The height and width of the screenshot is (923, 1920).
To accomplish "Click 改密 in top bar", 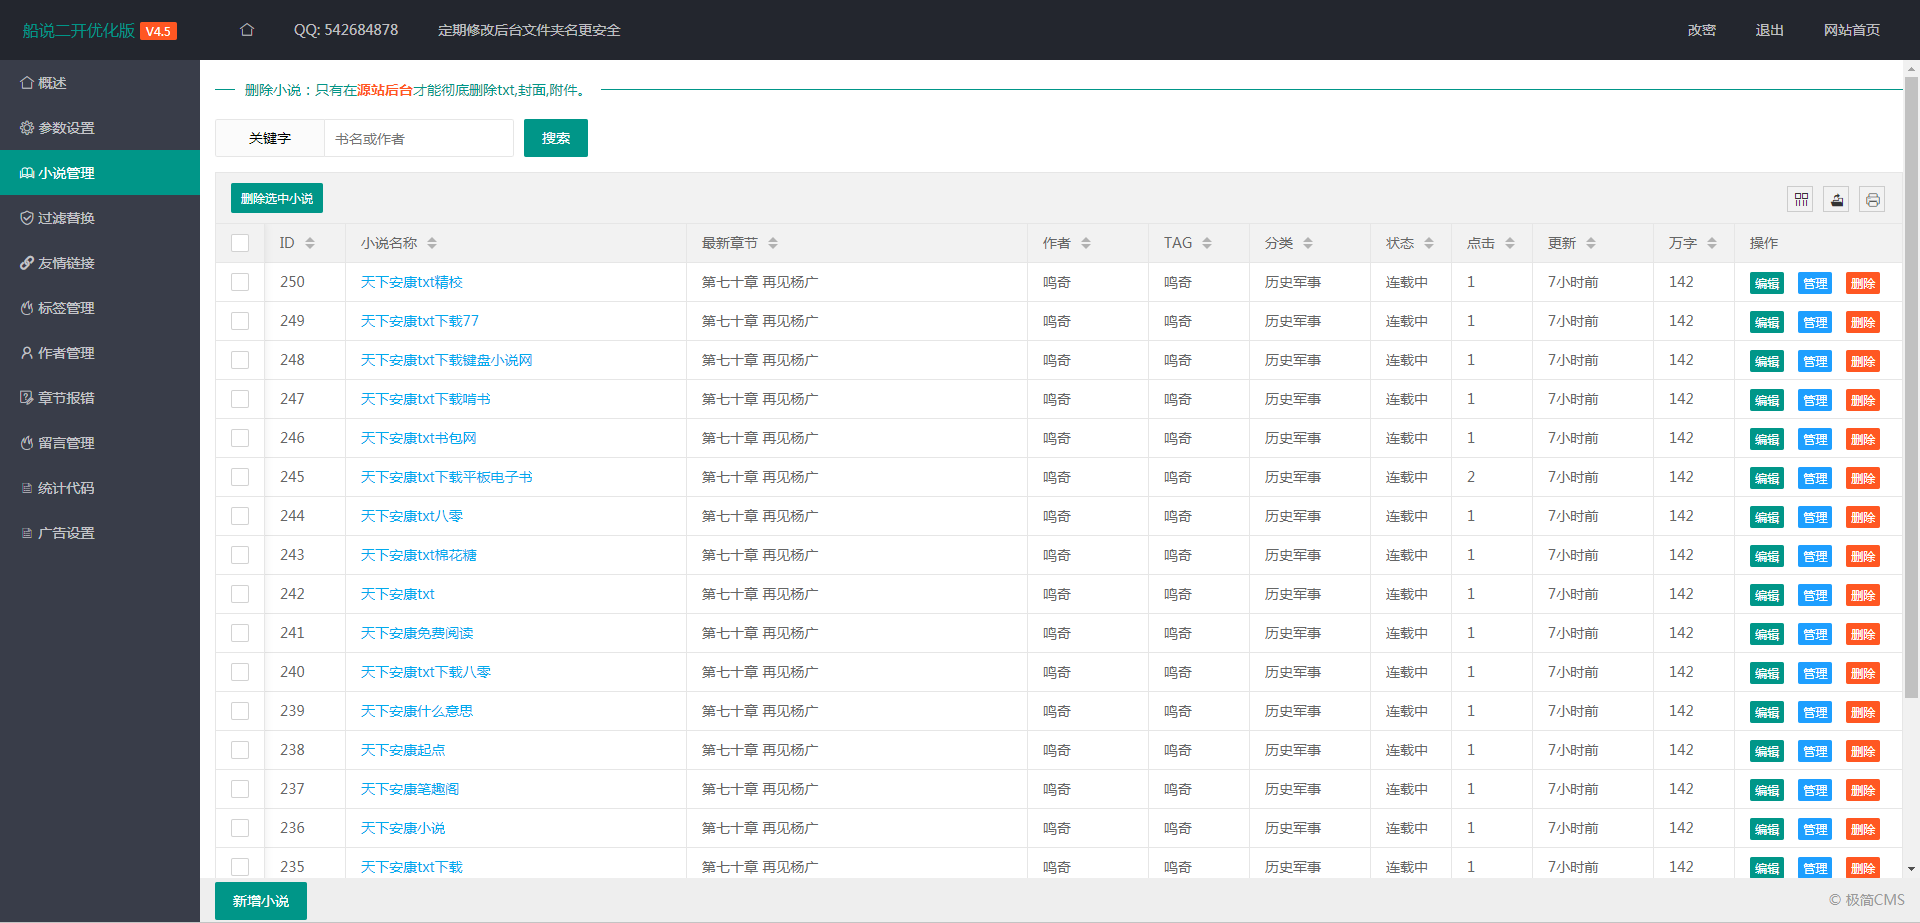I will pyautogui.click(x=1702, y=30).
